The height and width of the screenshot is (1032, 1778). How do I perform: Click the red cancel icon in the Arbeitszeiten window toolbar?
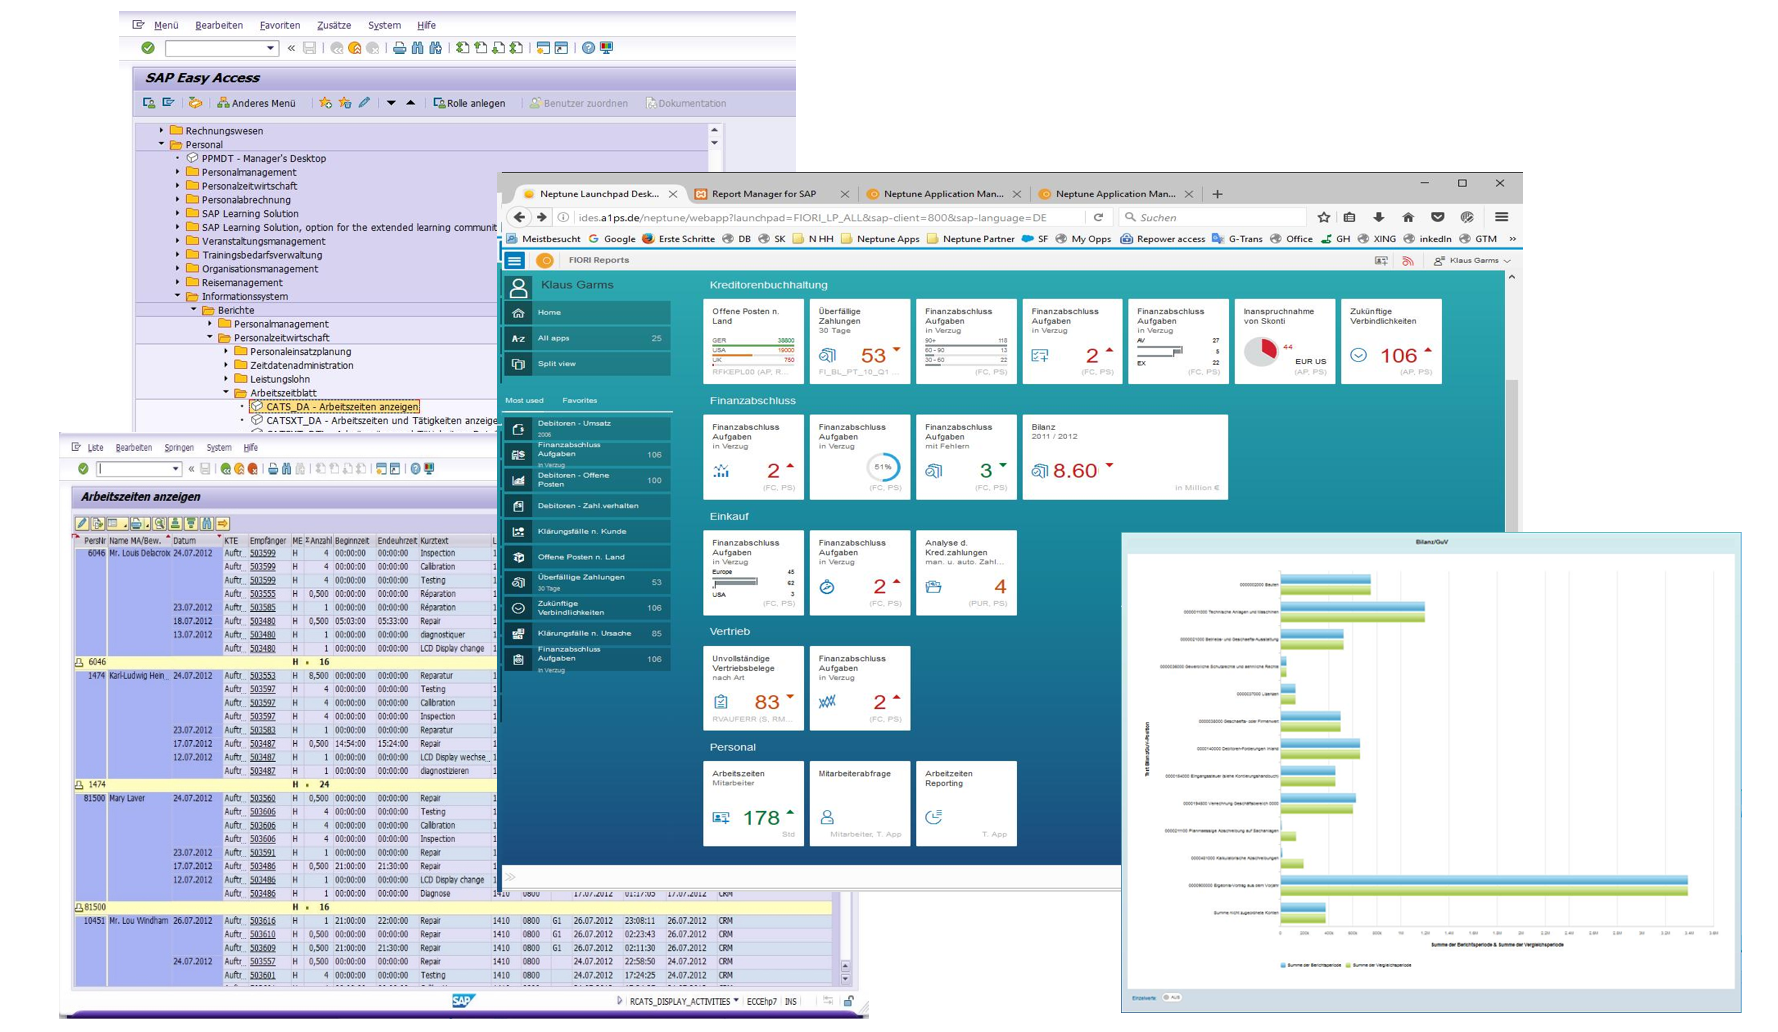pyautogui.click(x=253, y=469)
